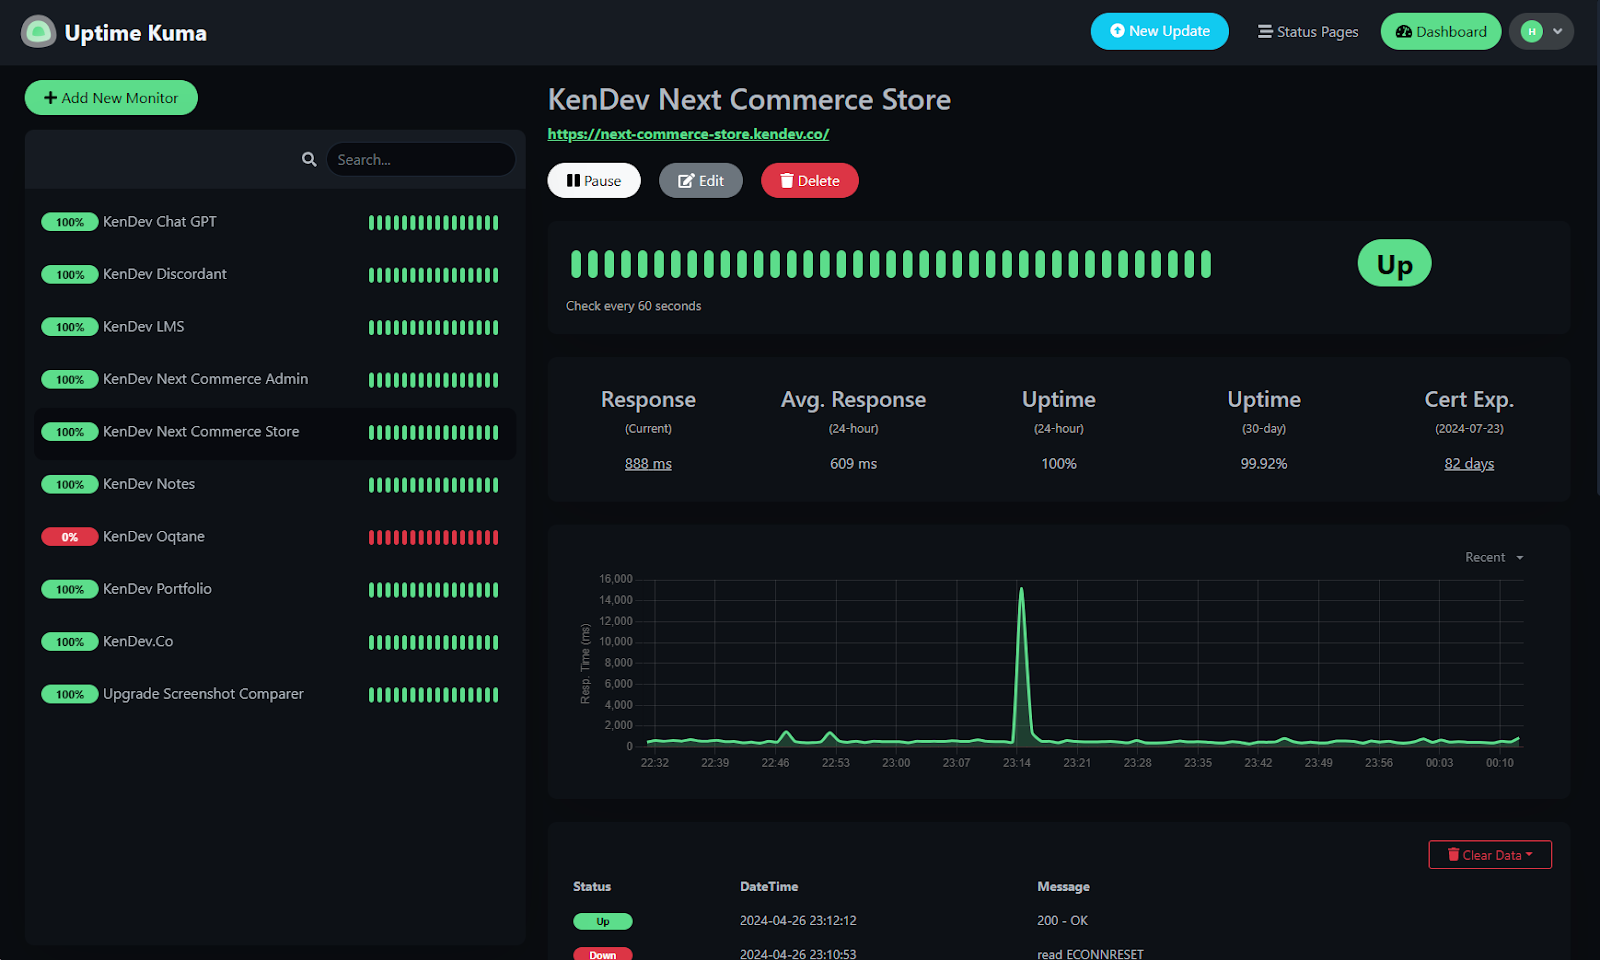The height and width of the screenshot is (960, 1600).
Task: Click Add New Monitor
Action: pyautogui.click(x=111, y=97)
